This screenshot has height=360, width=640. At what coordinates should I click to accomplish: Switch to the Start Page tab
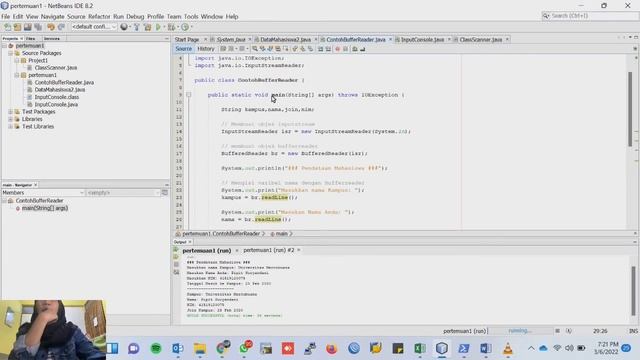(187, 40)
